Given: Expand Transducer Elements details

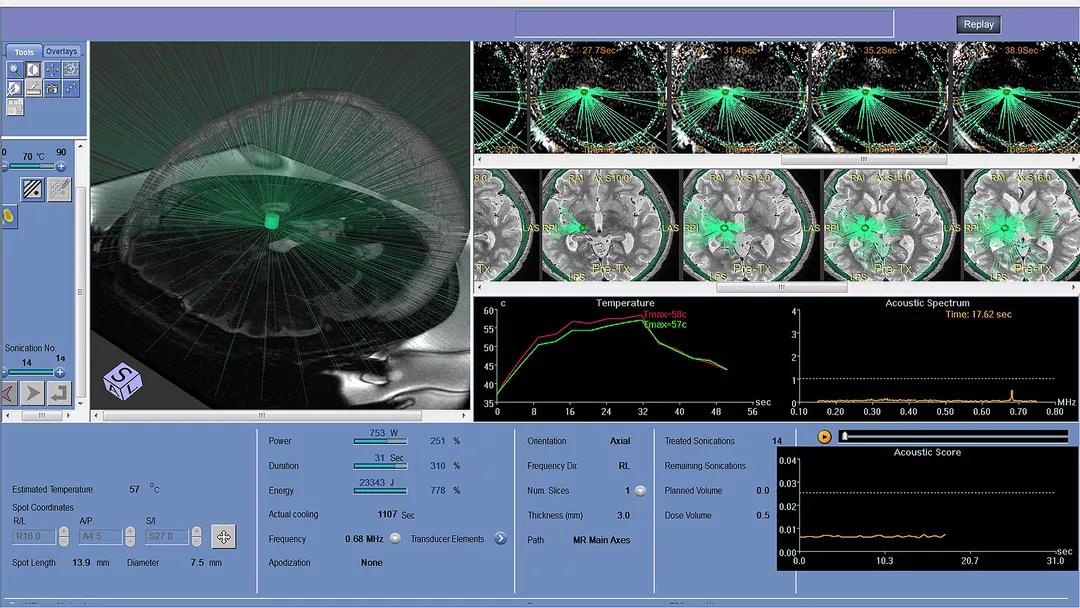Looking at the screenshot, I should click(x=500, y=539).
